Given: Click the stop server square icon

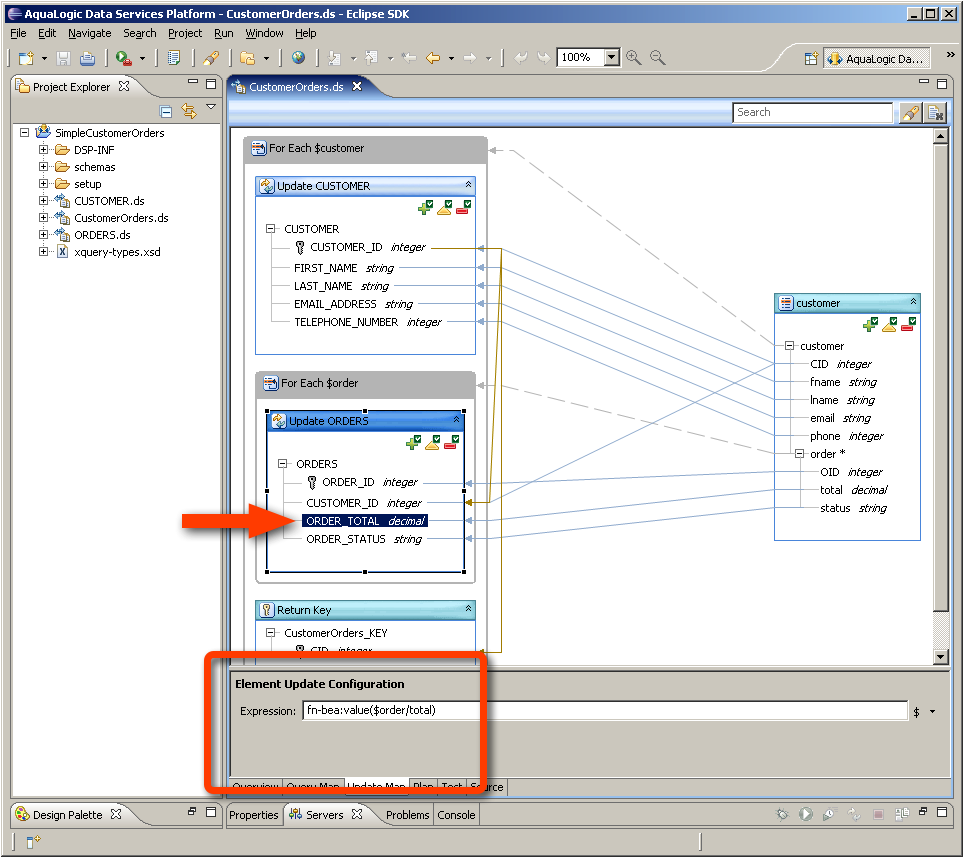Looking at the screenshot, I should (x=879, y=814).
